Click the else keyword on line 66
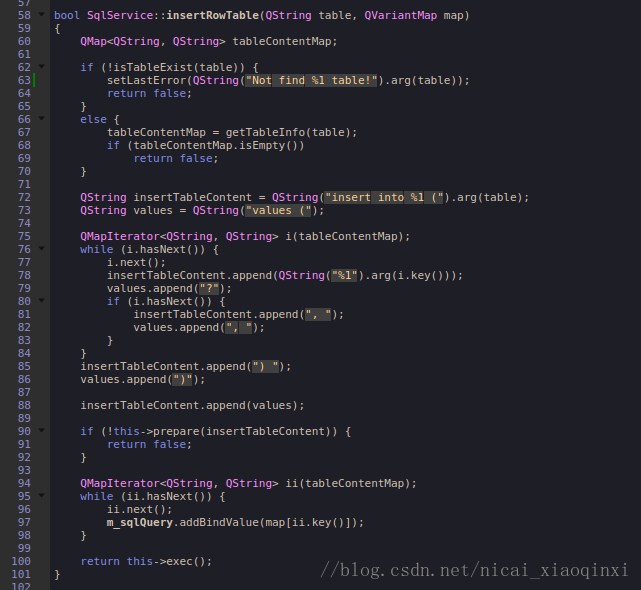The width and height of the screenshot is (641, 590). [x=94, y=119]
